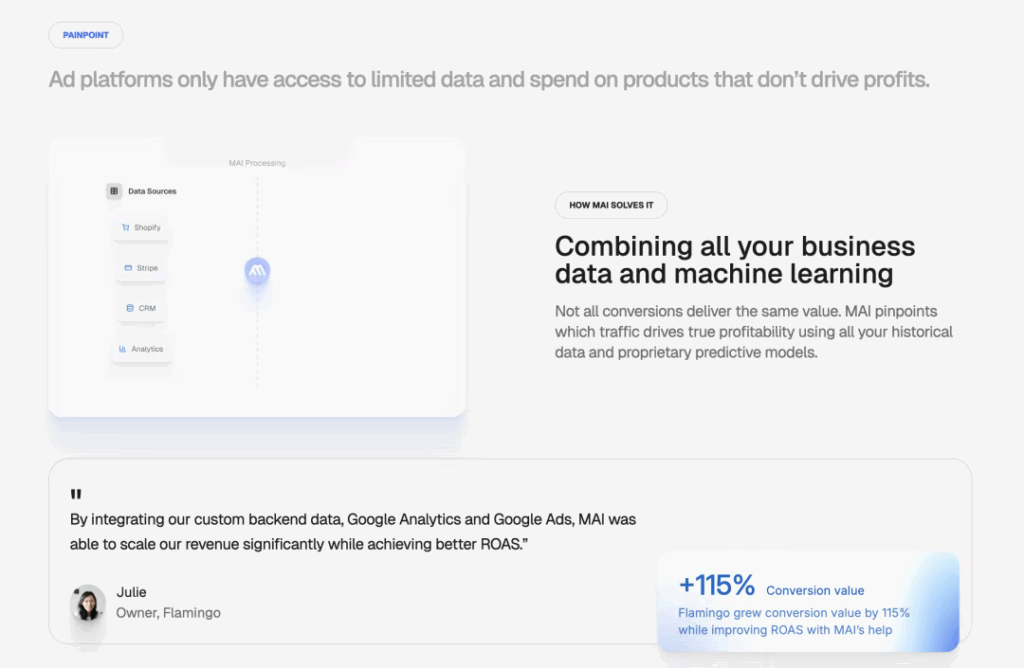Image resolution: width=1024 pixels, height=668 pixels.
Task: Click the Shopify cart icon
Action: pyautogui.click(x=126, y=228)
